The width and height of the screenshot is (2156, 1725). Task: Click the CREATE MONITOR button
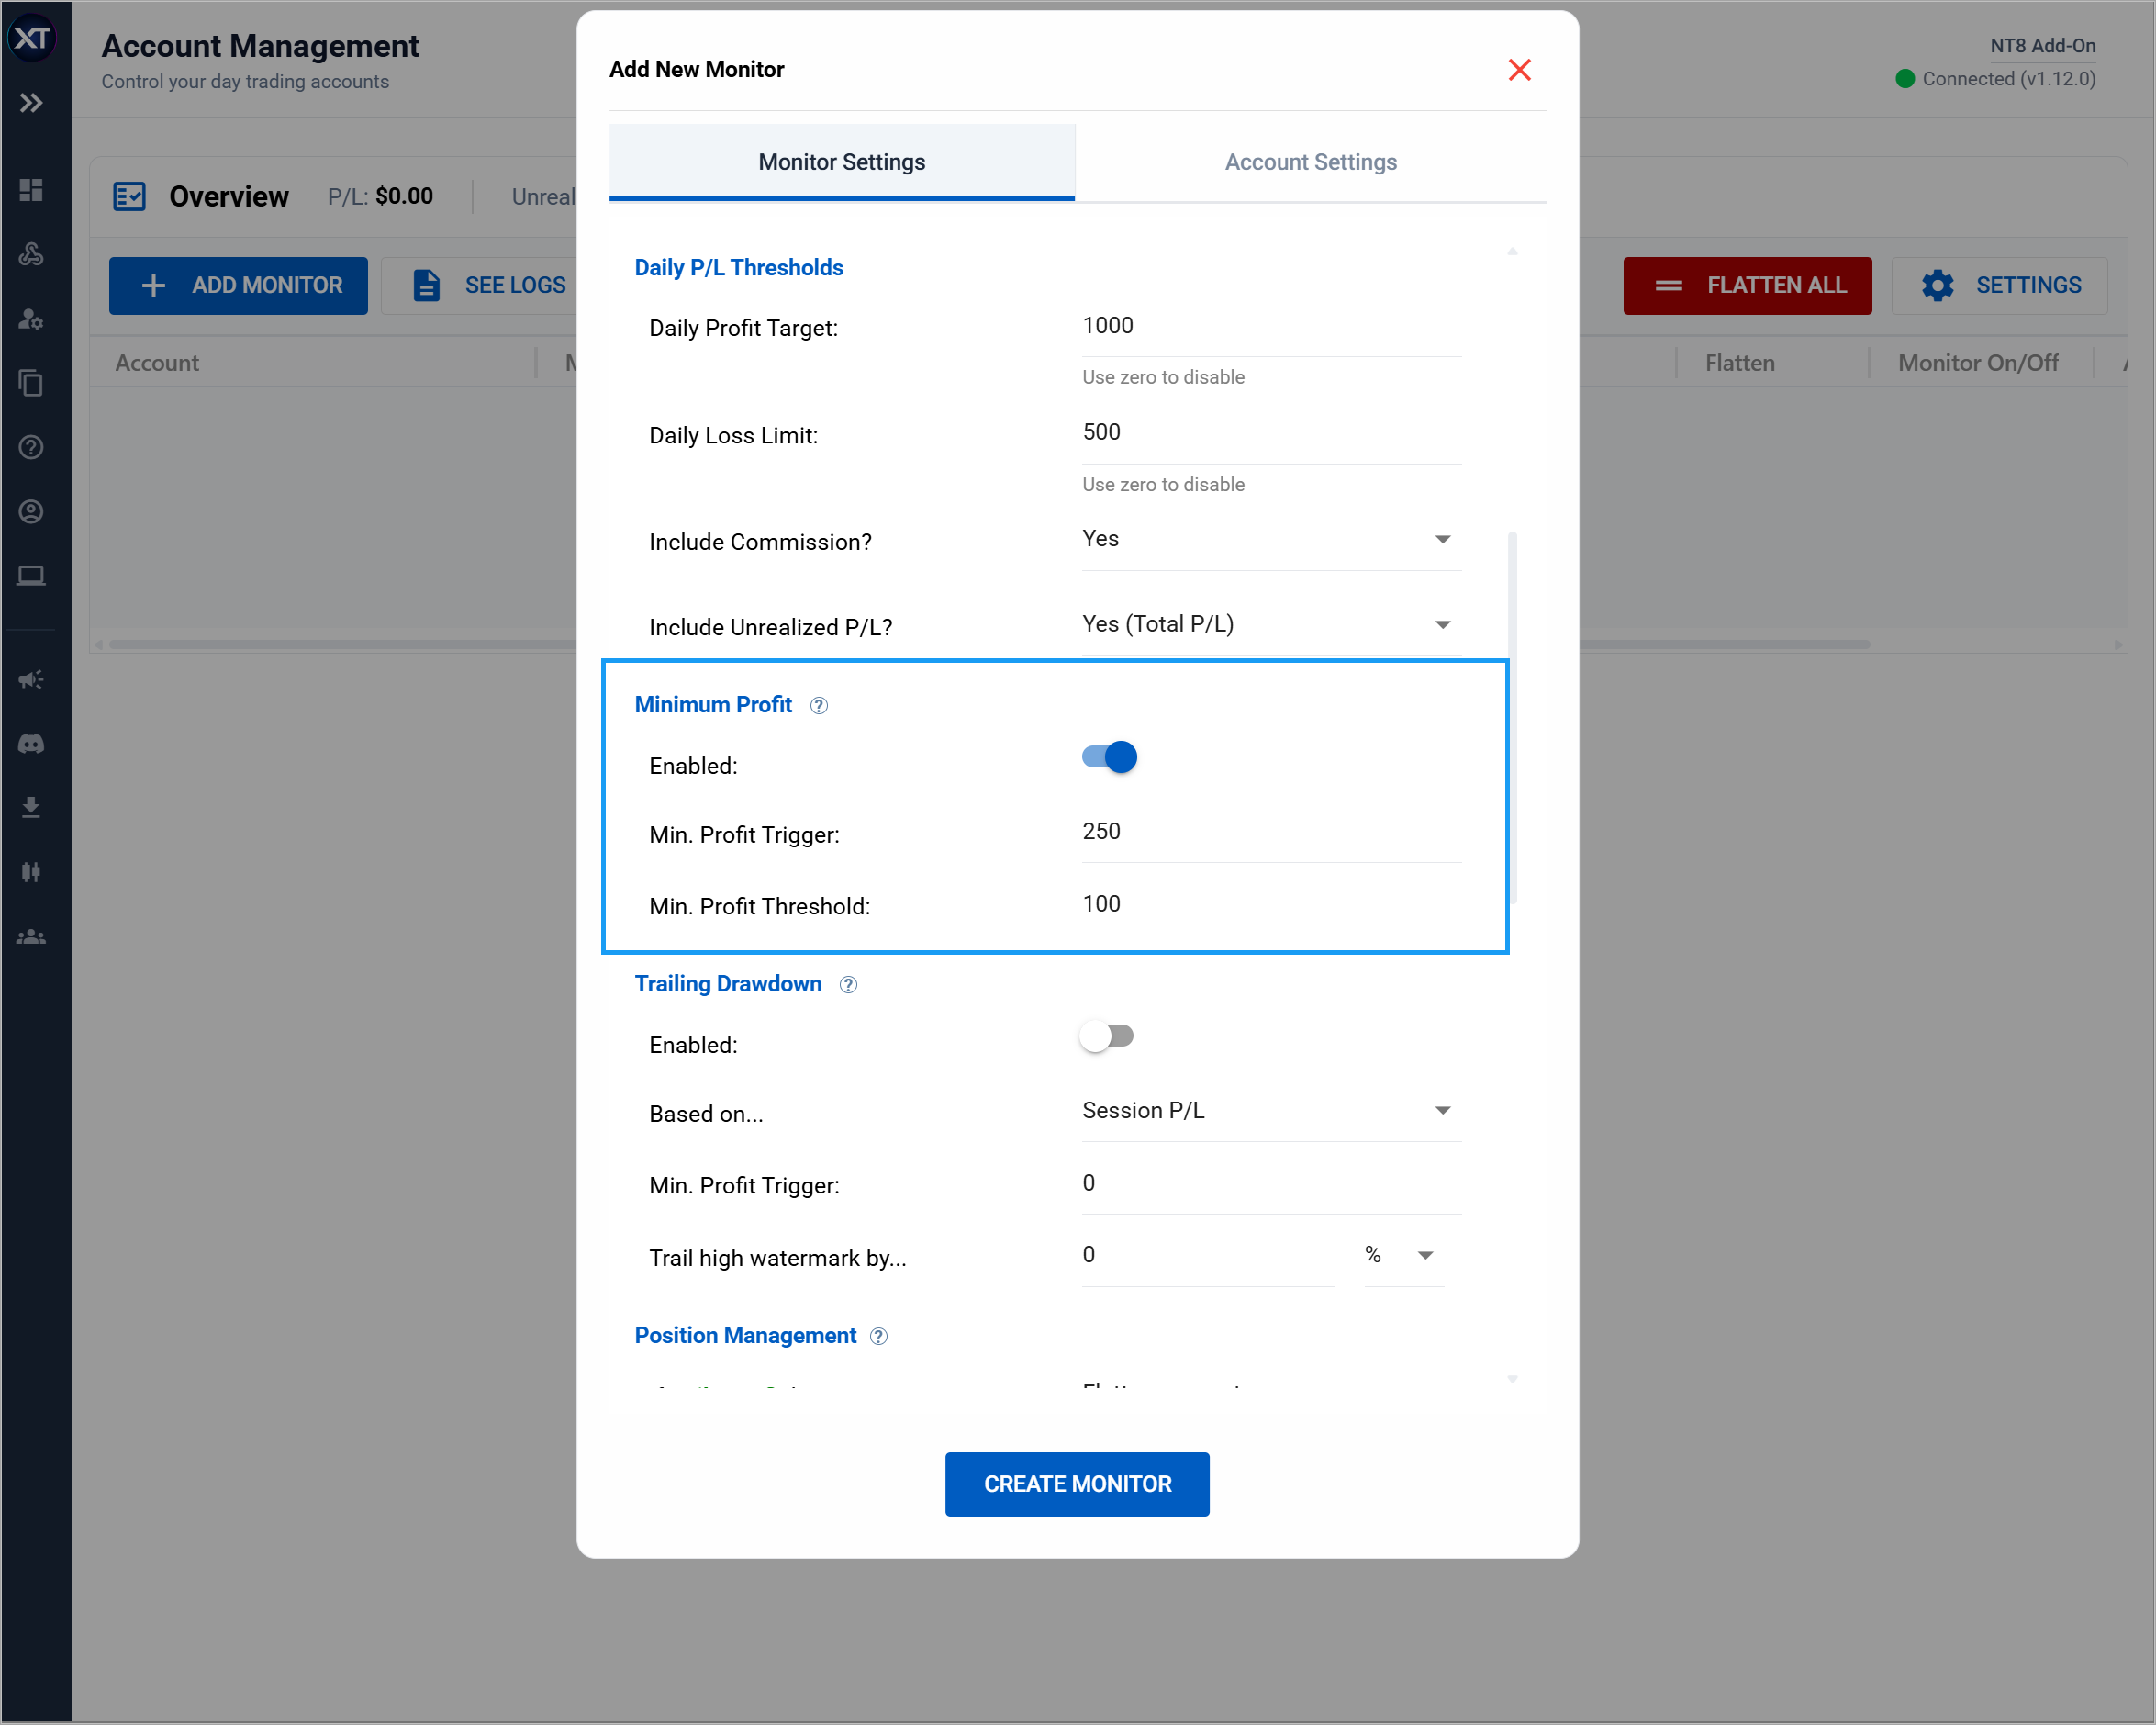tap(1077, 1484)
